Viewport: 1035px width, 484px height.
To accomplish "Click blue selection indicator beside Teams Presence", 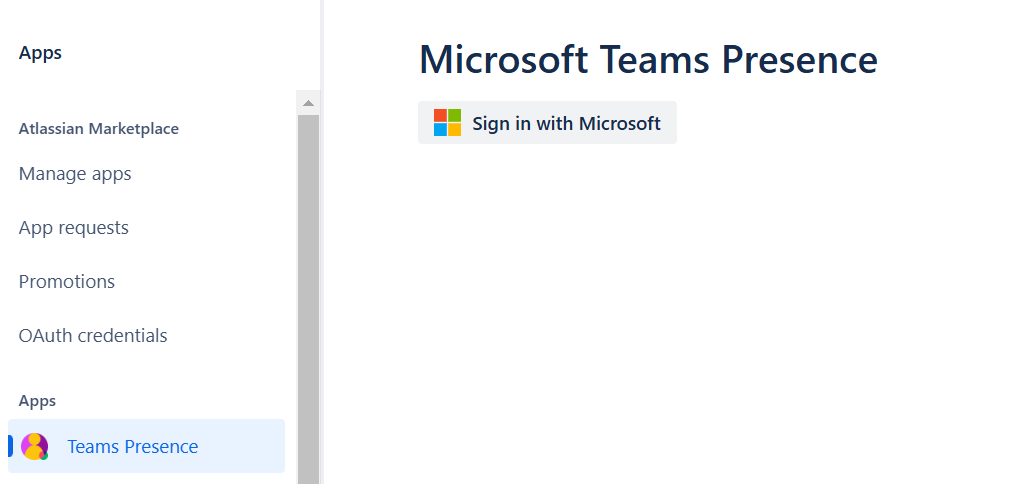I will coord(10,446).
